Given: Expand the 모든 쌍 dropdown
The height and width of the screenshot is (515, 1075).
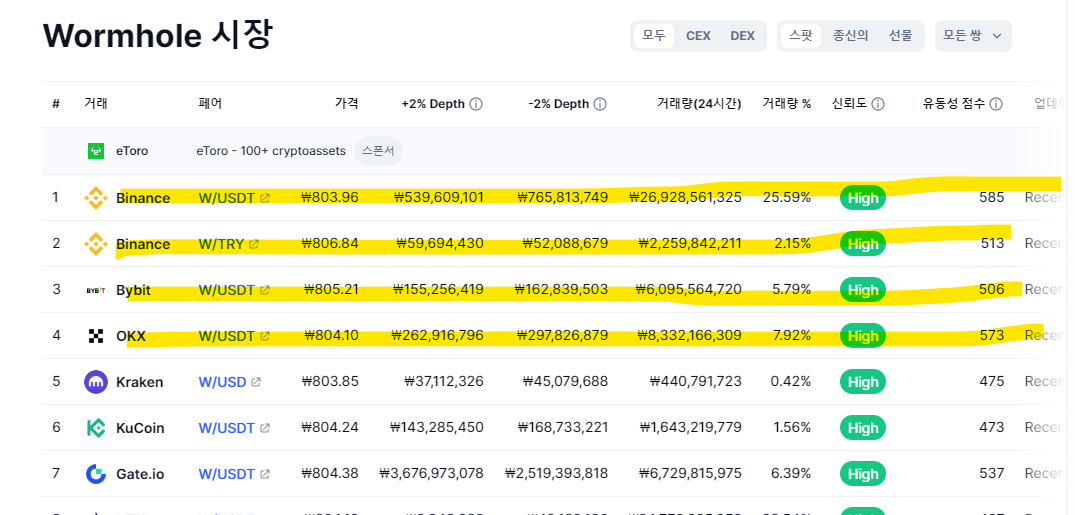Looking at the screenshot, I should (972, 36).
